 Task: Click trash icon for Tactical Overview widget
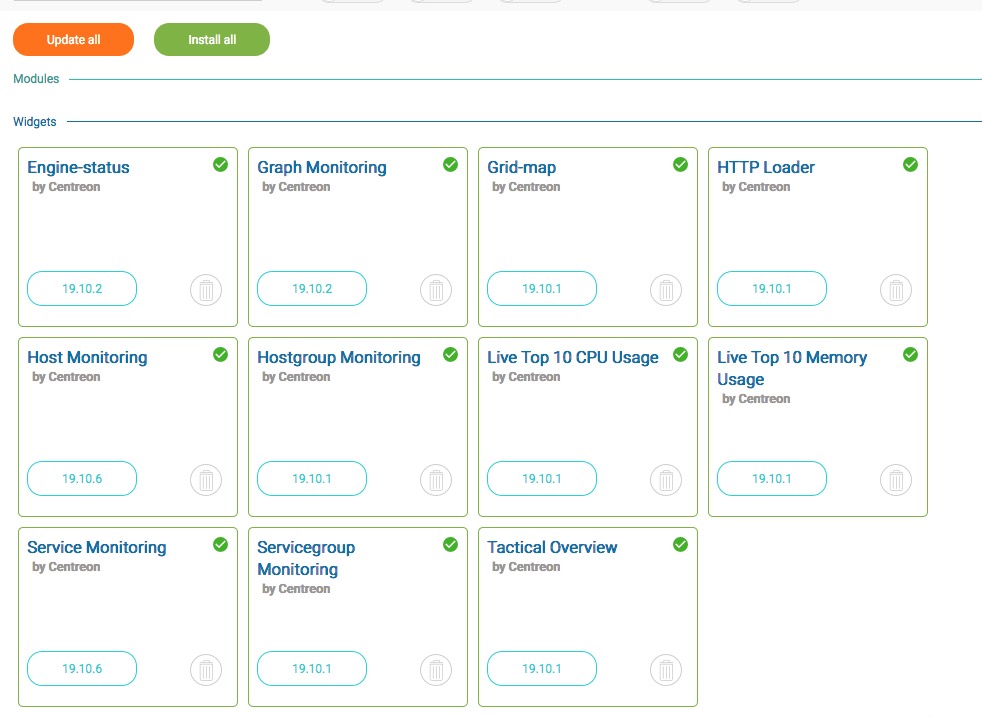tap(666, 670)
